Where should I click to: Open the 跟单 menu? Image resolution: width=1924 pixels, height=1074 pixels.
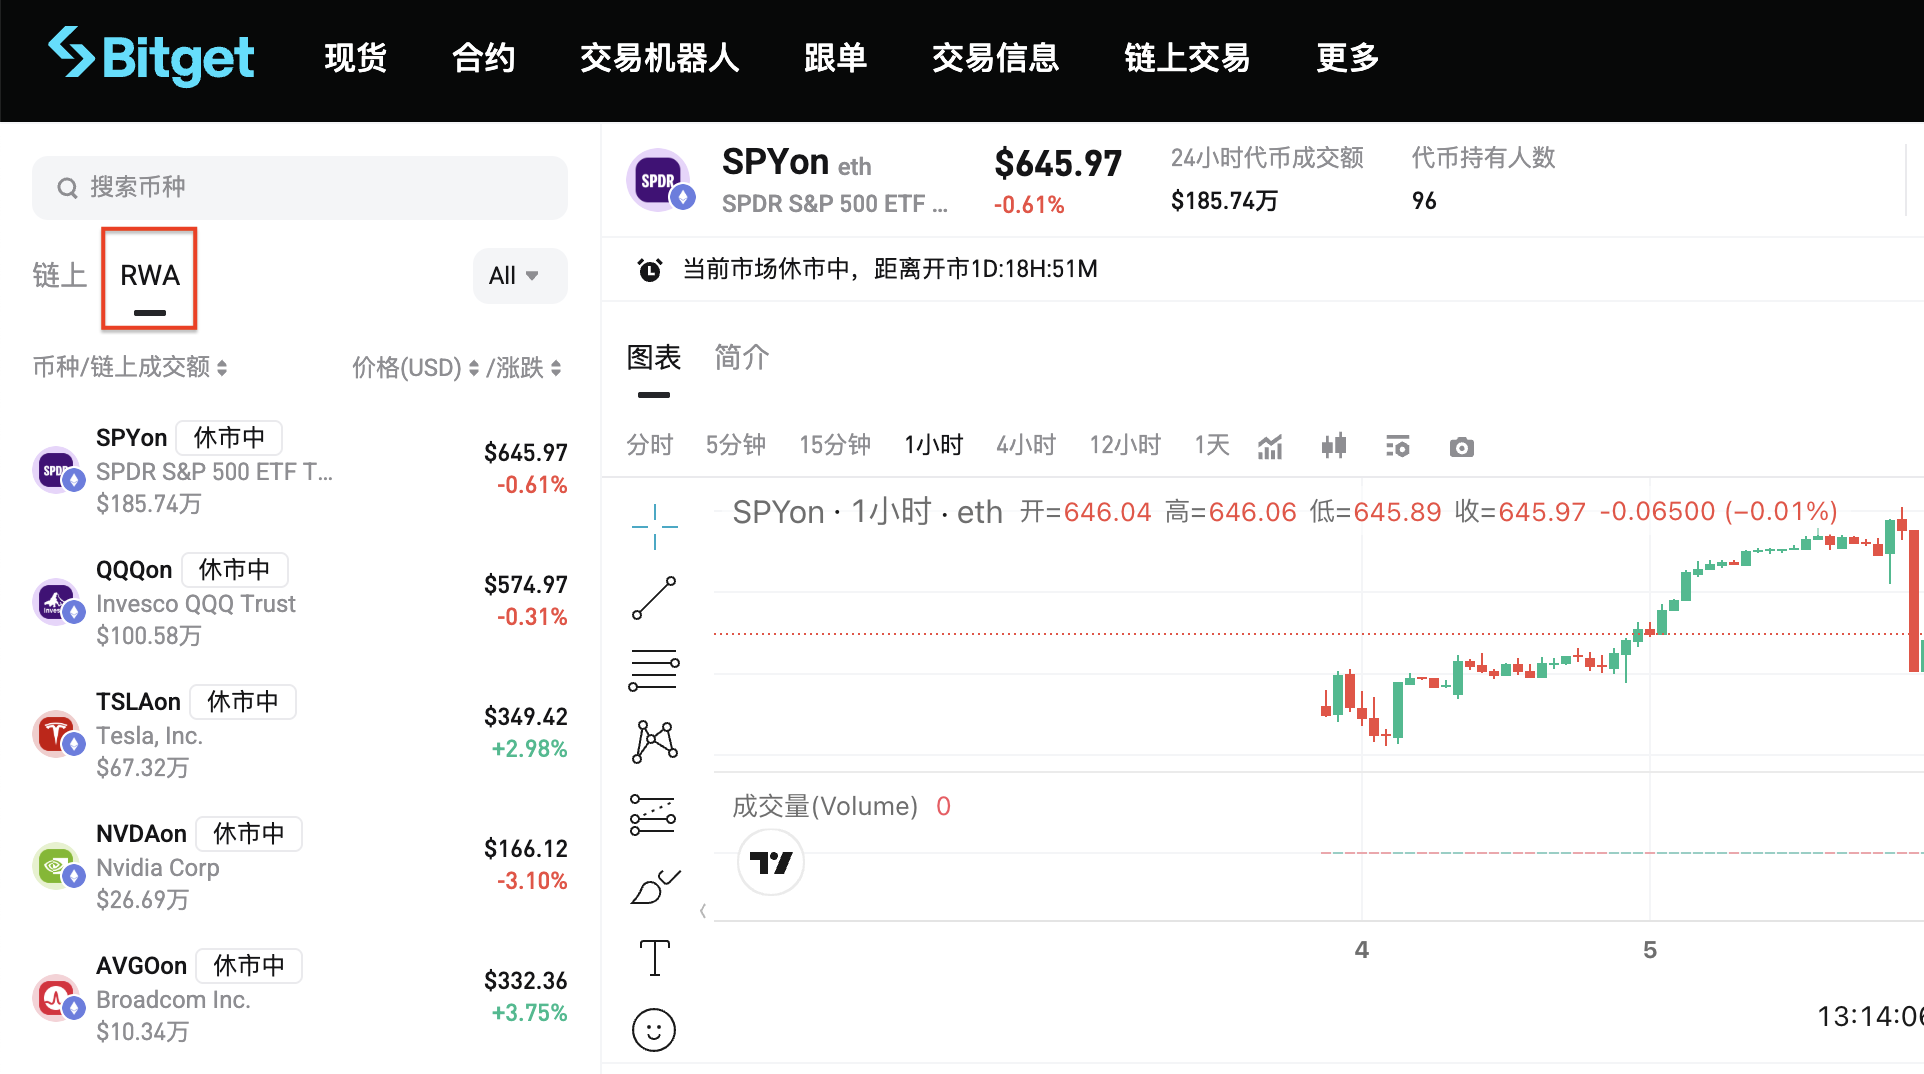point(835,58)
